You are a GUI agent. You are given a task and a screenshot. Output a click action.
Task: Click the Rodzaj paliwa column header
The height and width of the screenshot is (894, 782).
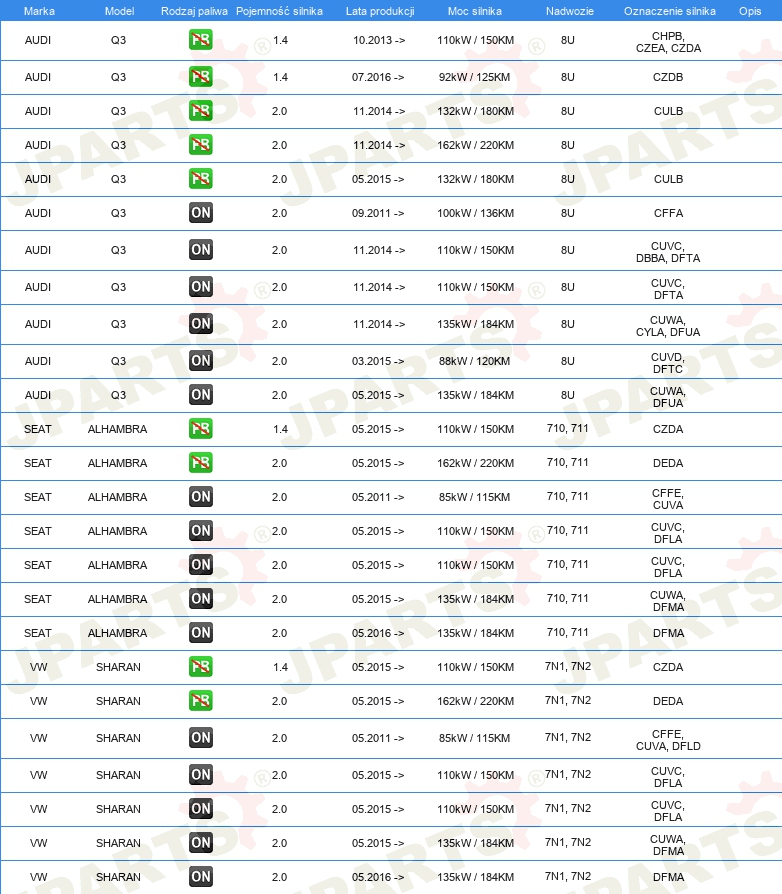coord(194,11)
